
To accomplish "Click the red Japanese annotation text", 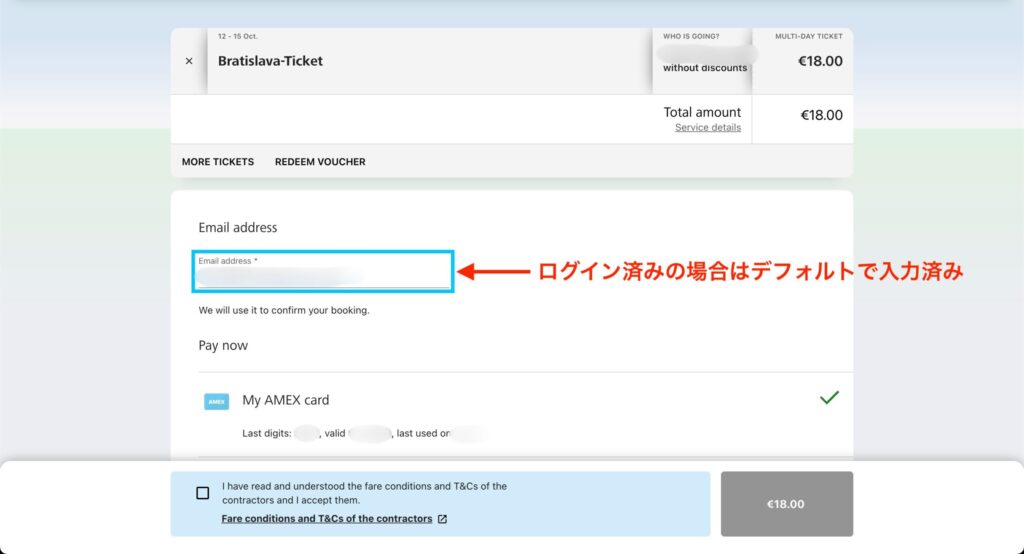I will pyautogui.click(x=750, y=271).
